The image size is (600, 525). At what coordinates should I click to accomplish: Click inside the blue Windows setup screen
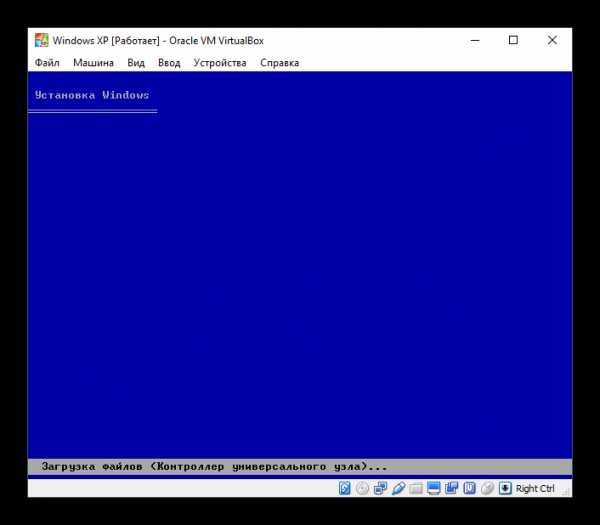coord(300,270)
